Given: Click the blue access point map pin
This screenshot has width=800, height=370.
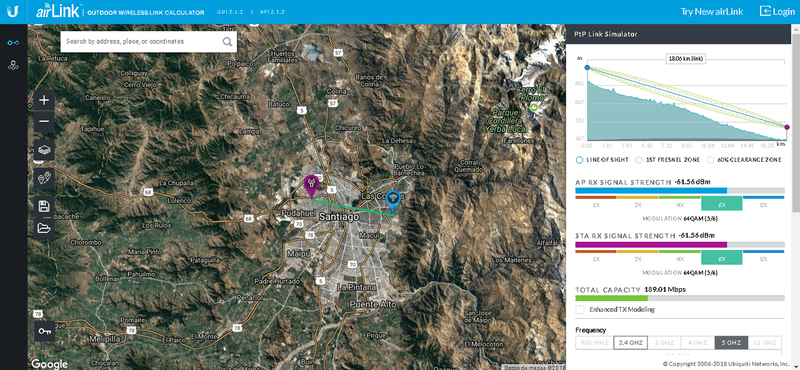Looking at the screenshot, I should tap(393, 201).
